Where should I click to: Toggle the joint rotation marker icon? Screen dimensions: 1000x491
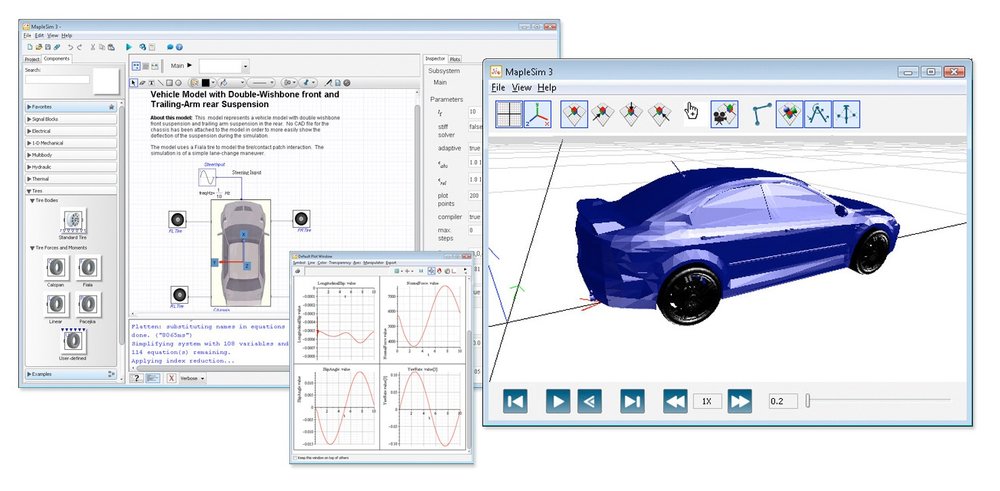point(818,114)
